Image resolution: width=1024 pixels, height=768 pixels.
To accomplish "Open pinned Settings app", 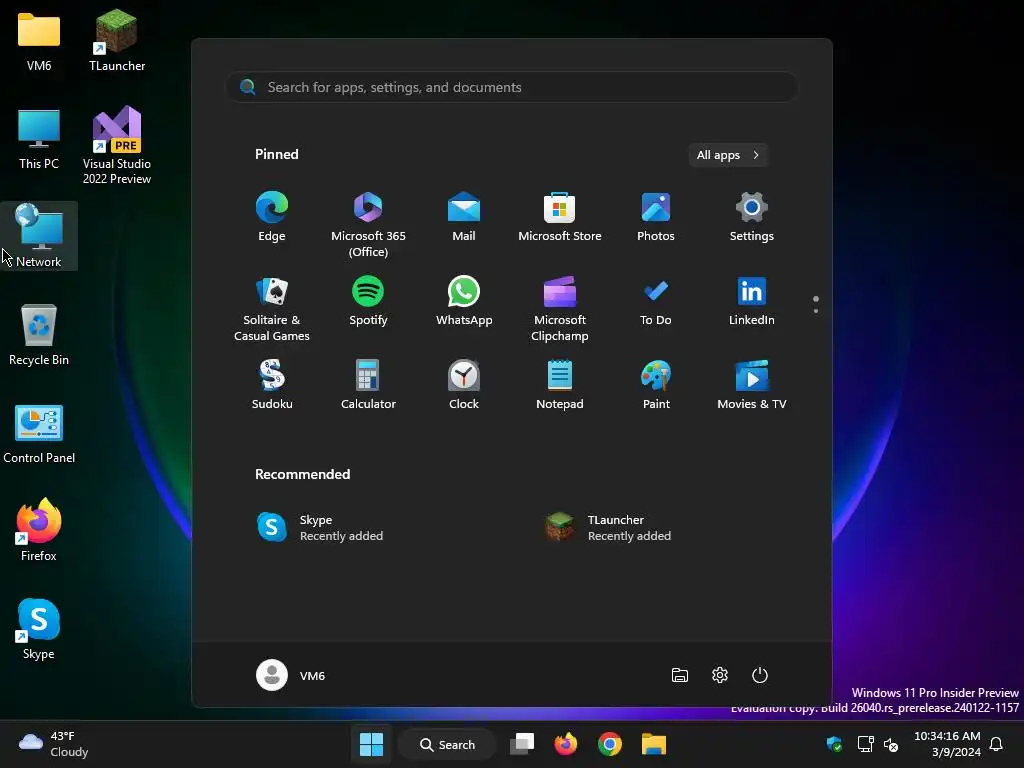I will point(752,218).
